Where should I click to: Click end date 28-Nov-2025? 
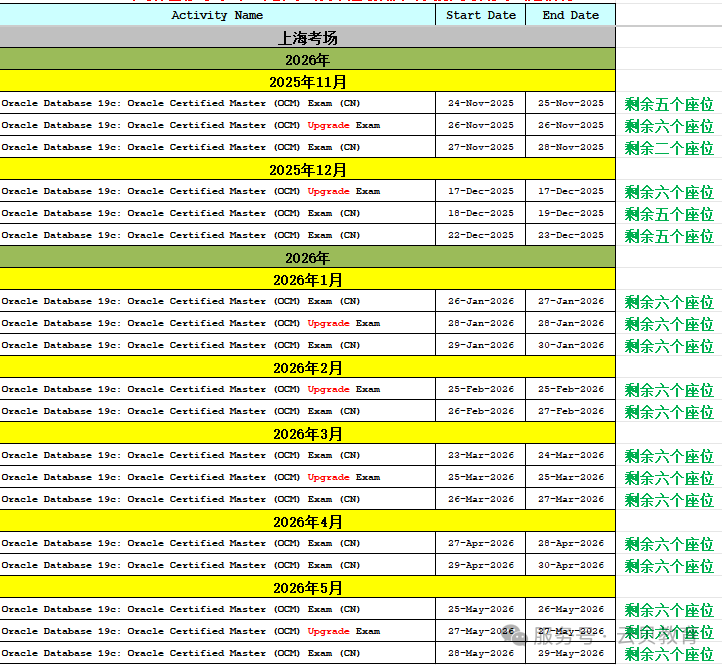(x=571, y=147)
